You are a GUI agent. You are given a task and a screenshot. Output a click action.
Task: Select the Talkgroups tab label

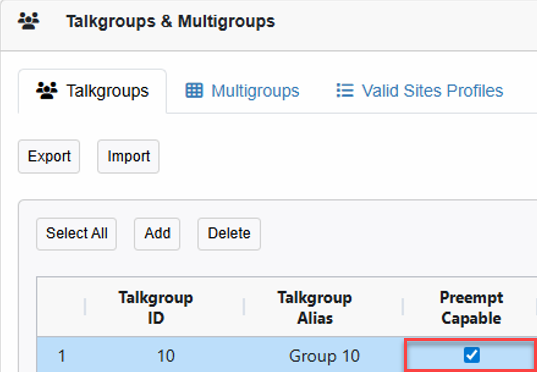[108, 91]
